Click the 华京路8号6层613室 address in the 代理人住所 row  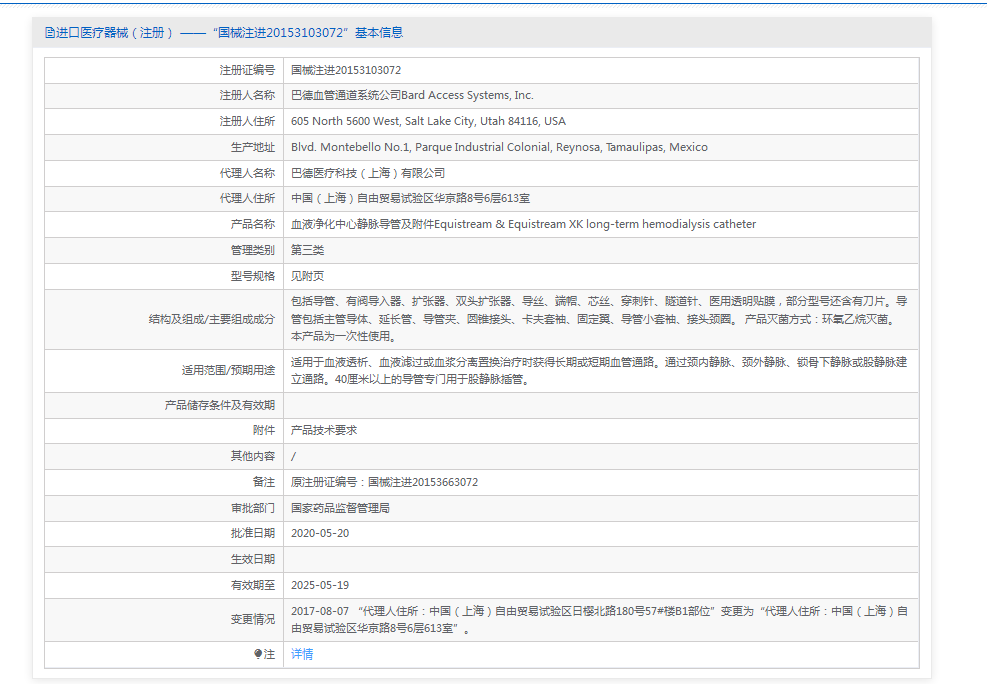(410, 198)
